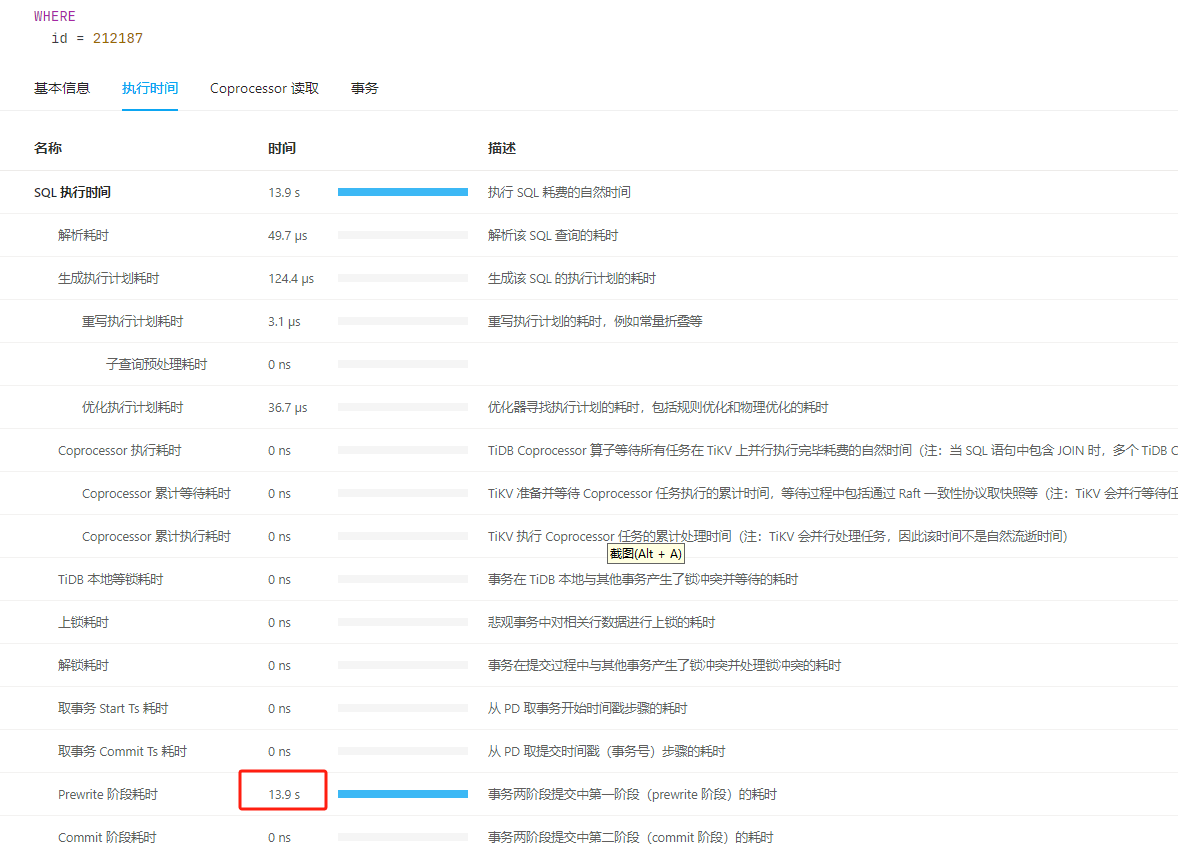Click the 13.9 s value highlighted in red
Viewport: 1178px width, 857px height.
pyautogui.click(x=284, y=794)
